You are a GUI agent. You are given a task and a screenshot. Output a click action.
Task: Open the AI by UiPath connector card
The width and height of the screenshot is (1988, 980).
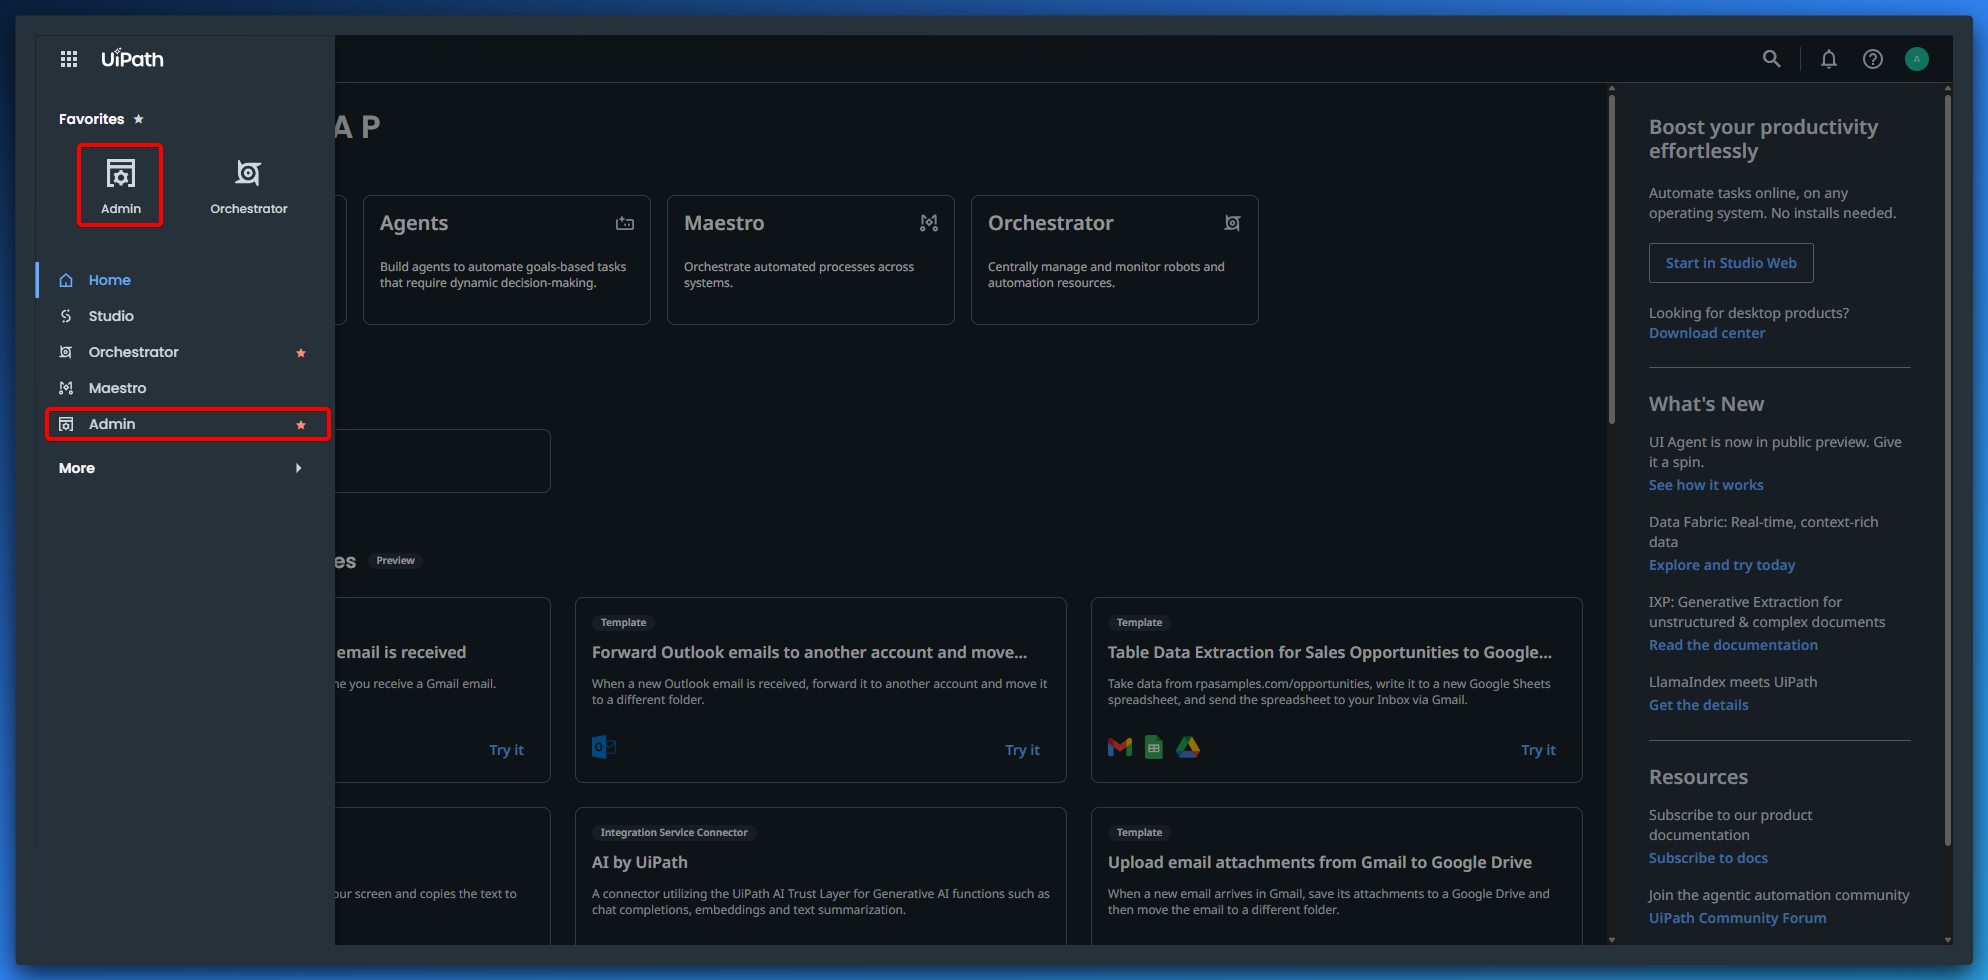[x=821, y=876]
